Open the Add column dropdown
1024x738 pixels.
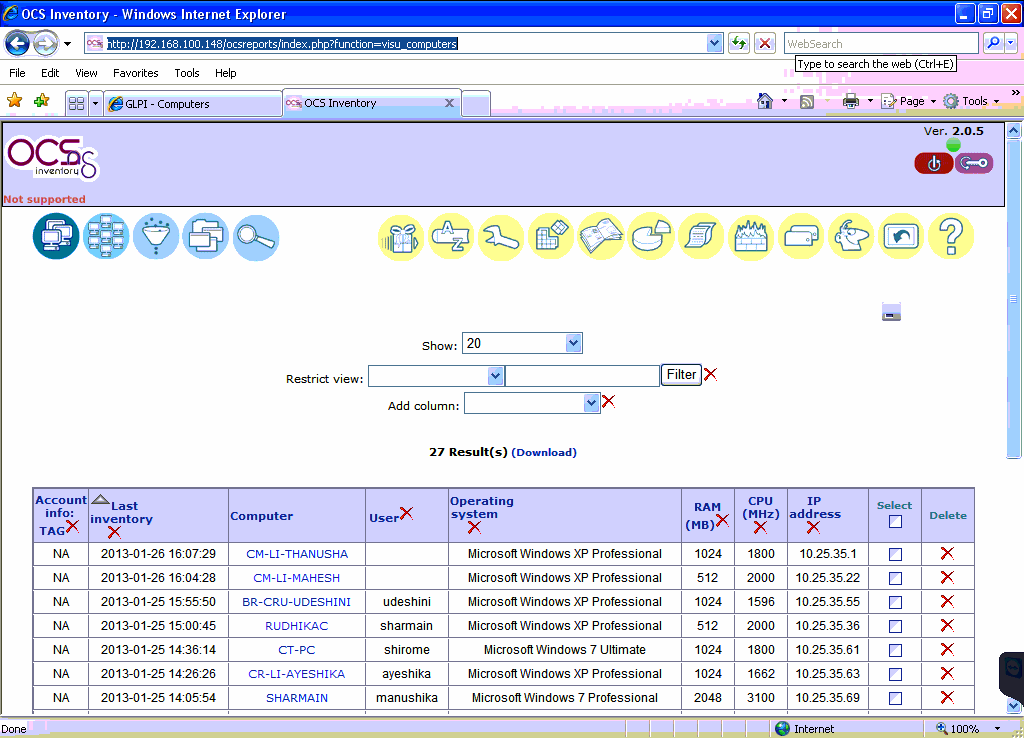(x=532, y=403)
